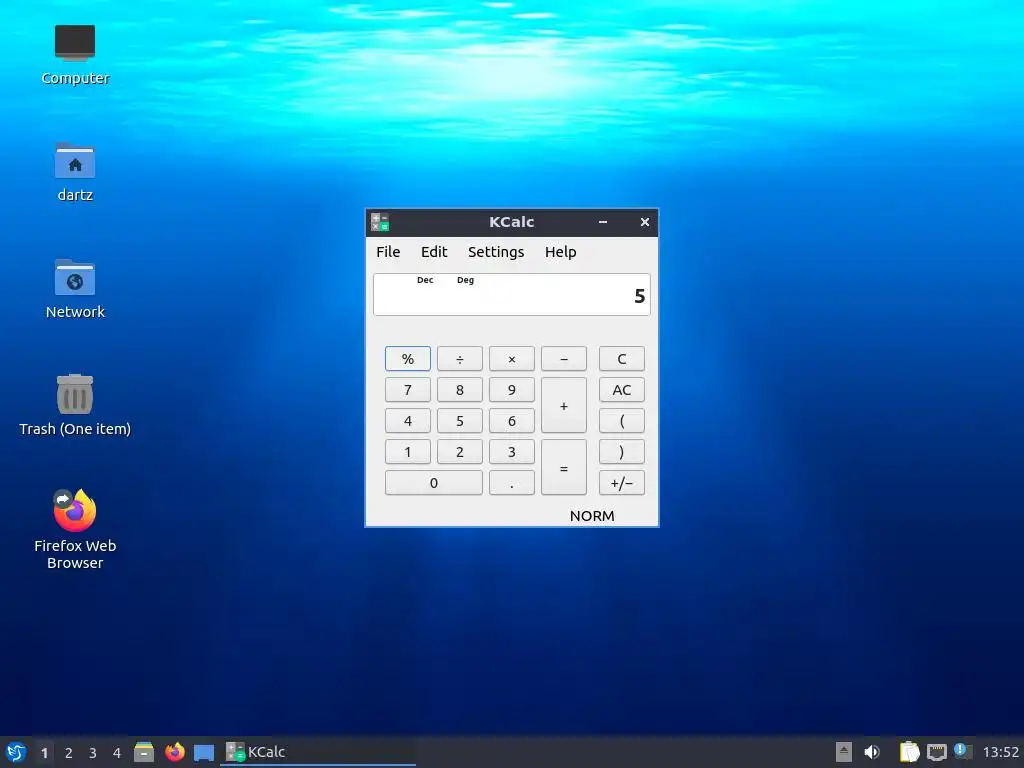
Task: Click digit 9 button
Action: pyautogui.click(x=511, y=390)
